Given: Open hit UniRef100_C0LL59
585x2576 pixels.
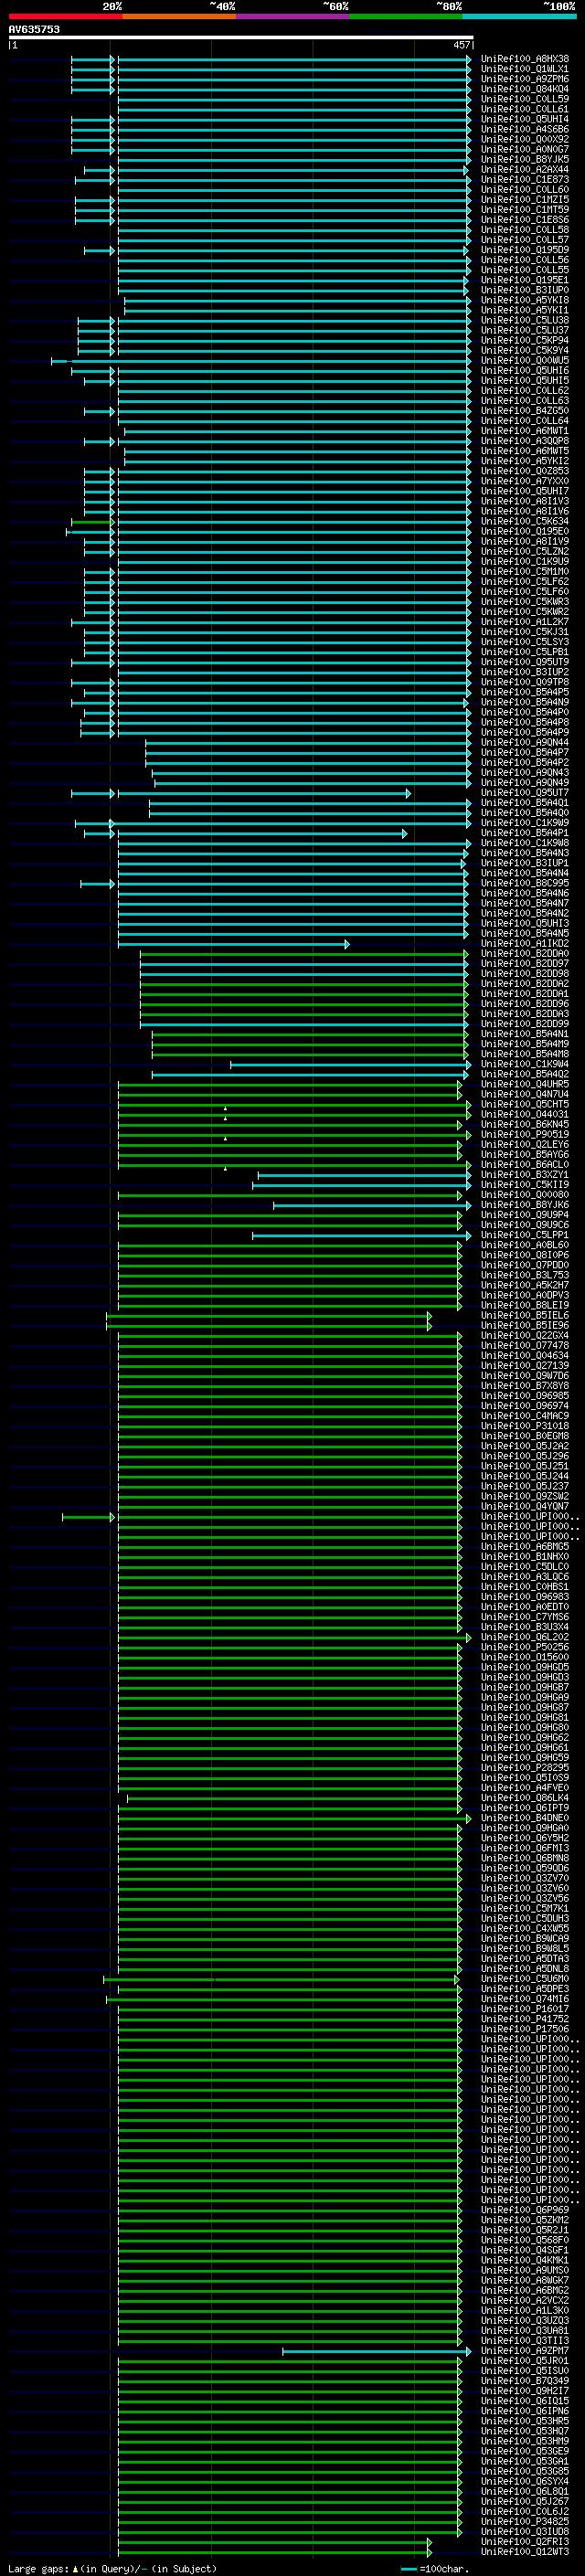Looking at the screenshot, I should 525,99.
